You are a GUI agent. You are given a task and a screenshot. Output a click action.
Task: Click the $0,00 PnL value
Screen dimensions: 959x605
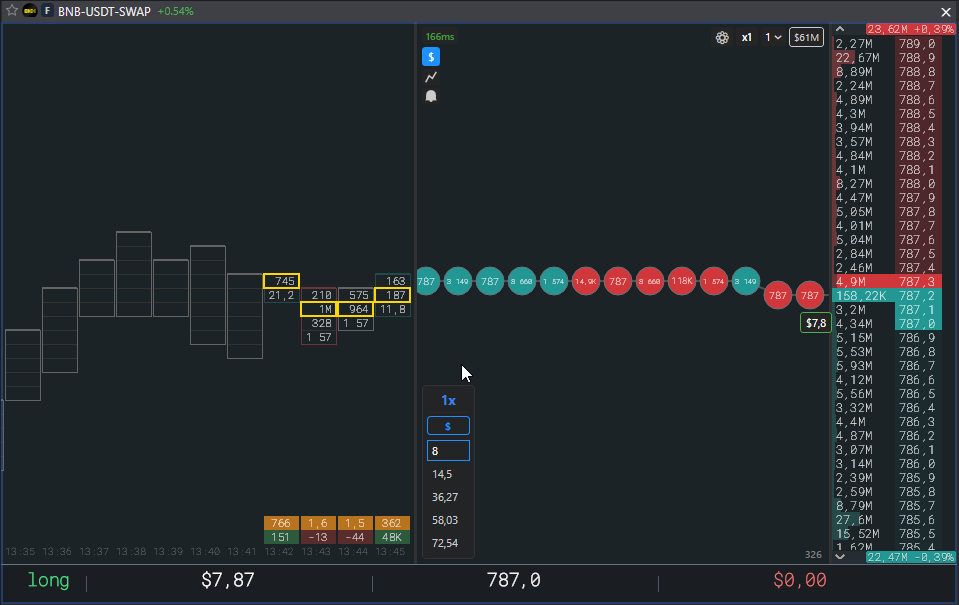pos(800,580)
